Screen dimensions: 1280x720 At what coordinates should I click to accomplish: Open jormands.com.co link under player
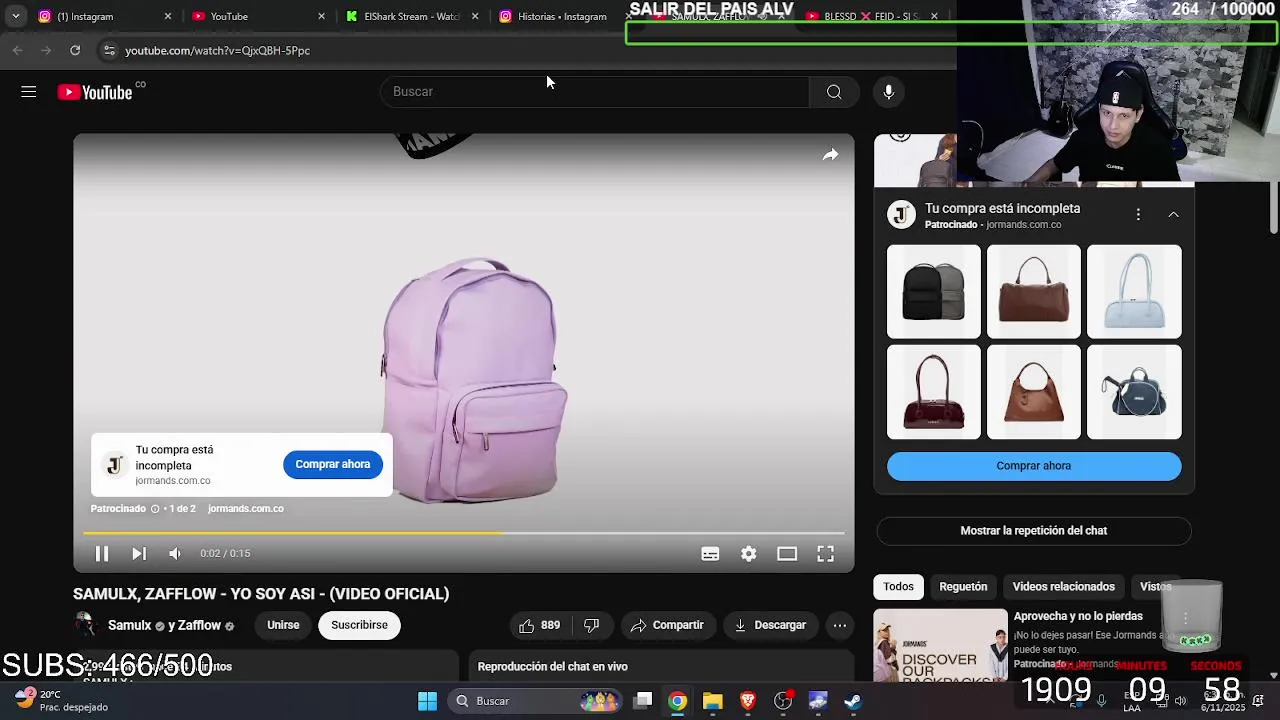245,509
